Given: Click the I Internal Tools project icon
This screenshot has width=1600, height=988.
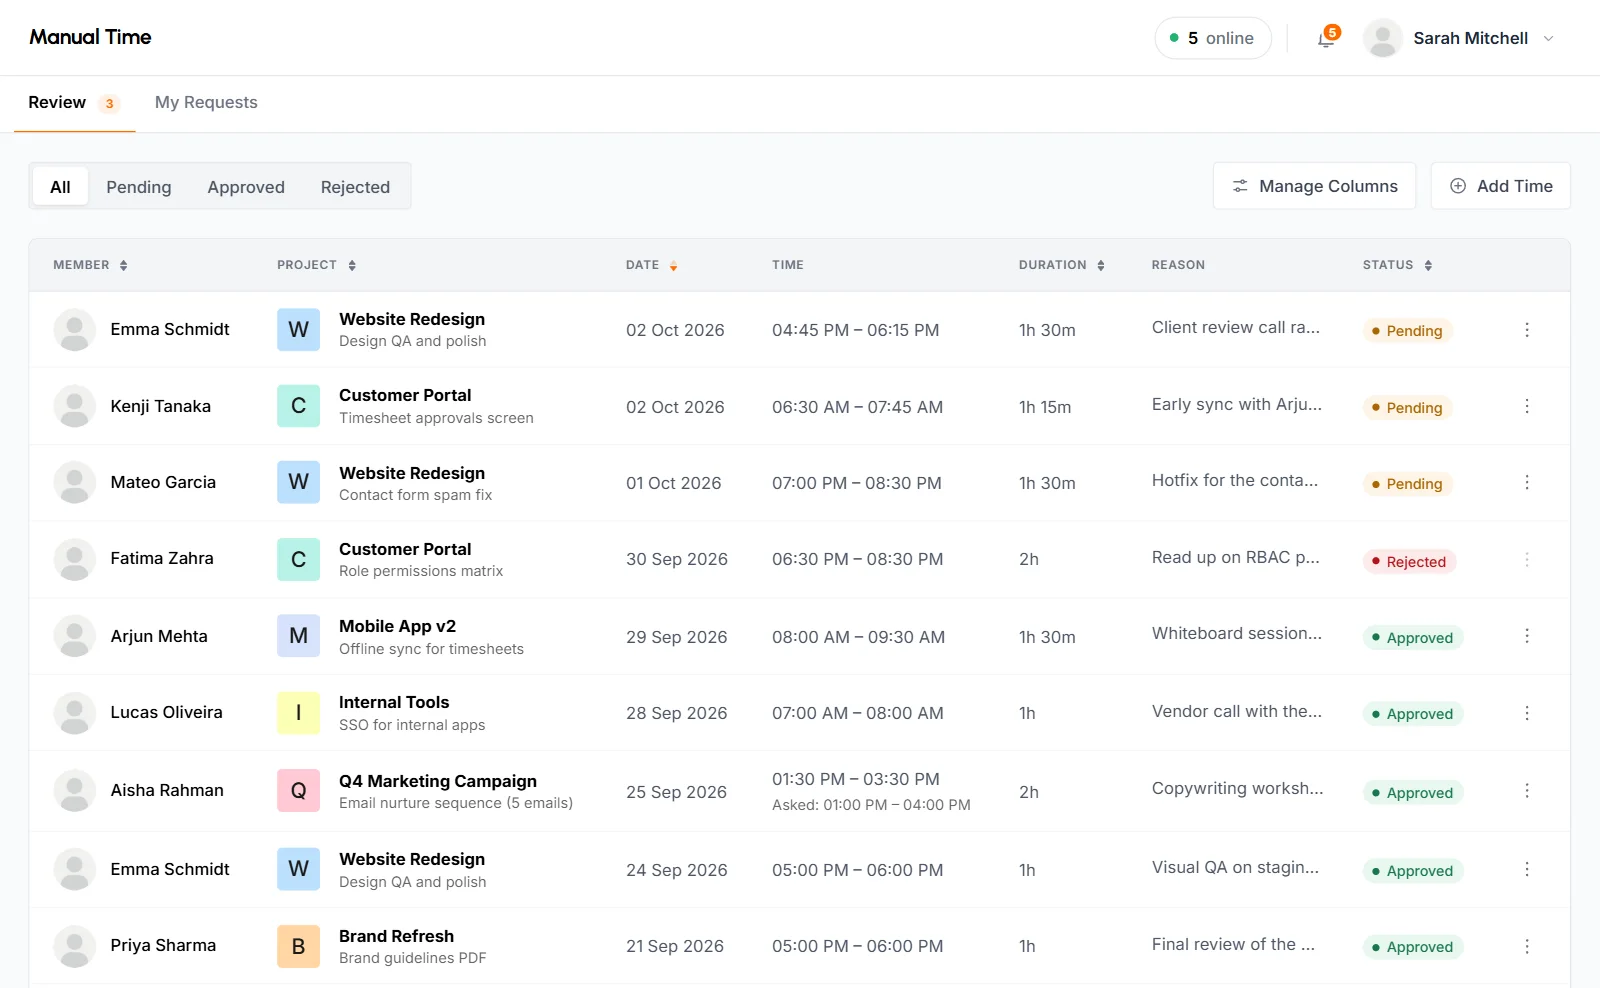Looking at the screenshot, I should point(298,713).
